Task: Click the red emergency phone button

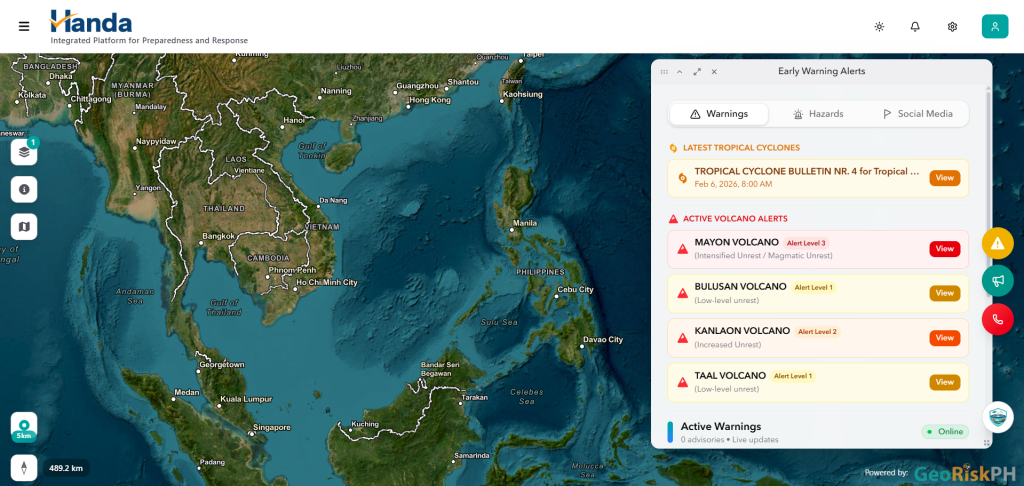Action: [x=997, y=319]
